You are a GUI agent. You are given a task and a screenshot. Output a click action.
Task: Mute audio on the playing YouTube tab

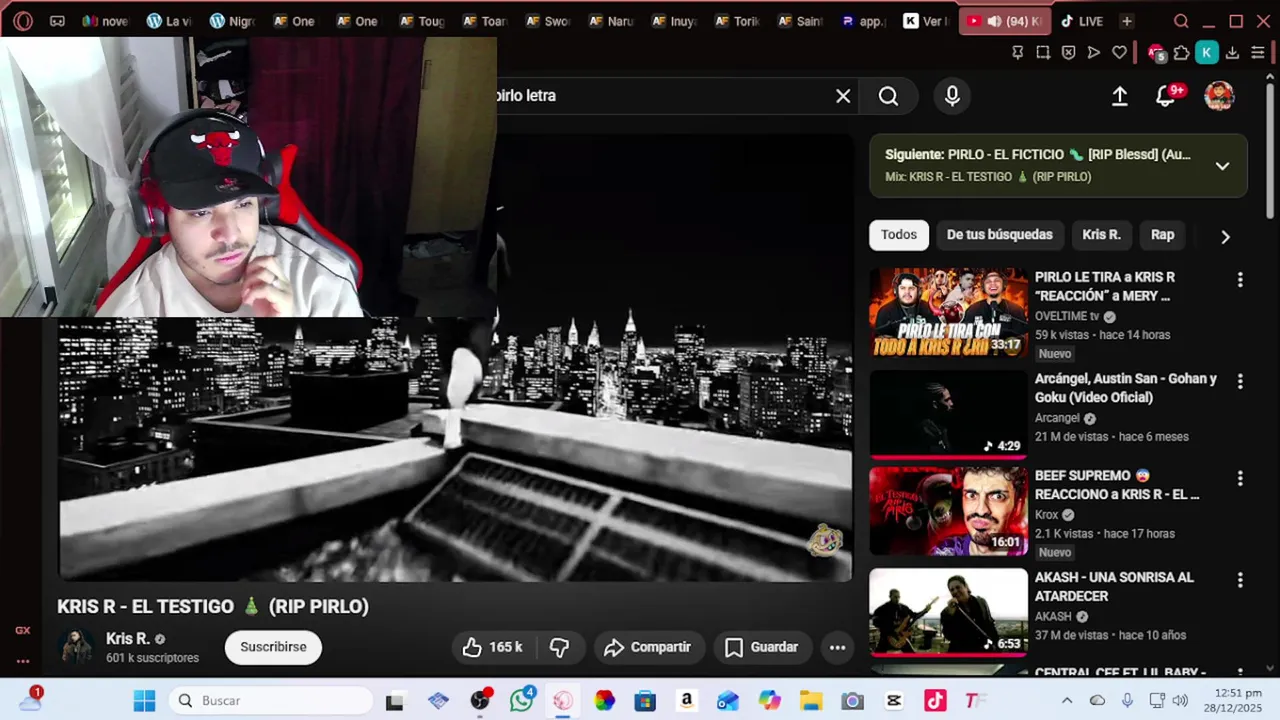tap(994, 21)
